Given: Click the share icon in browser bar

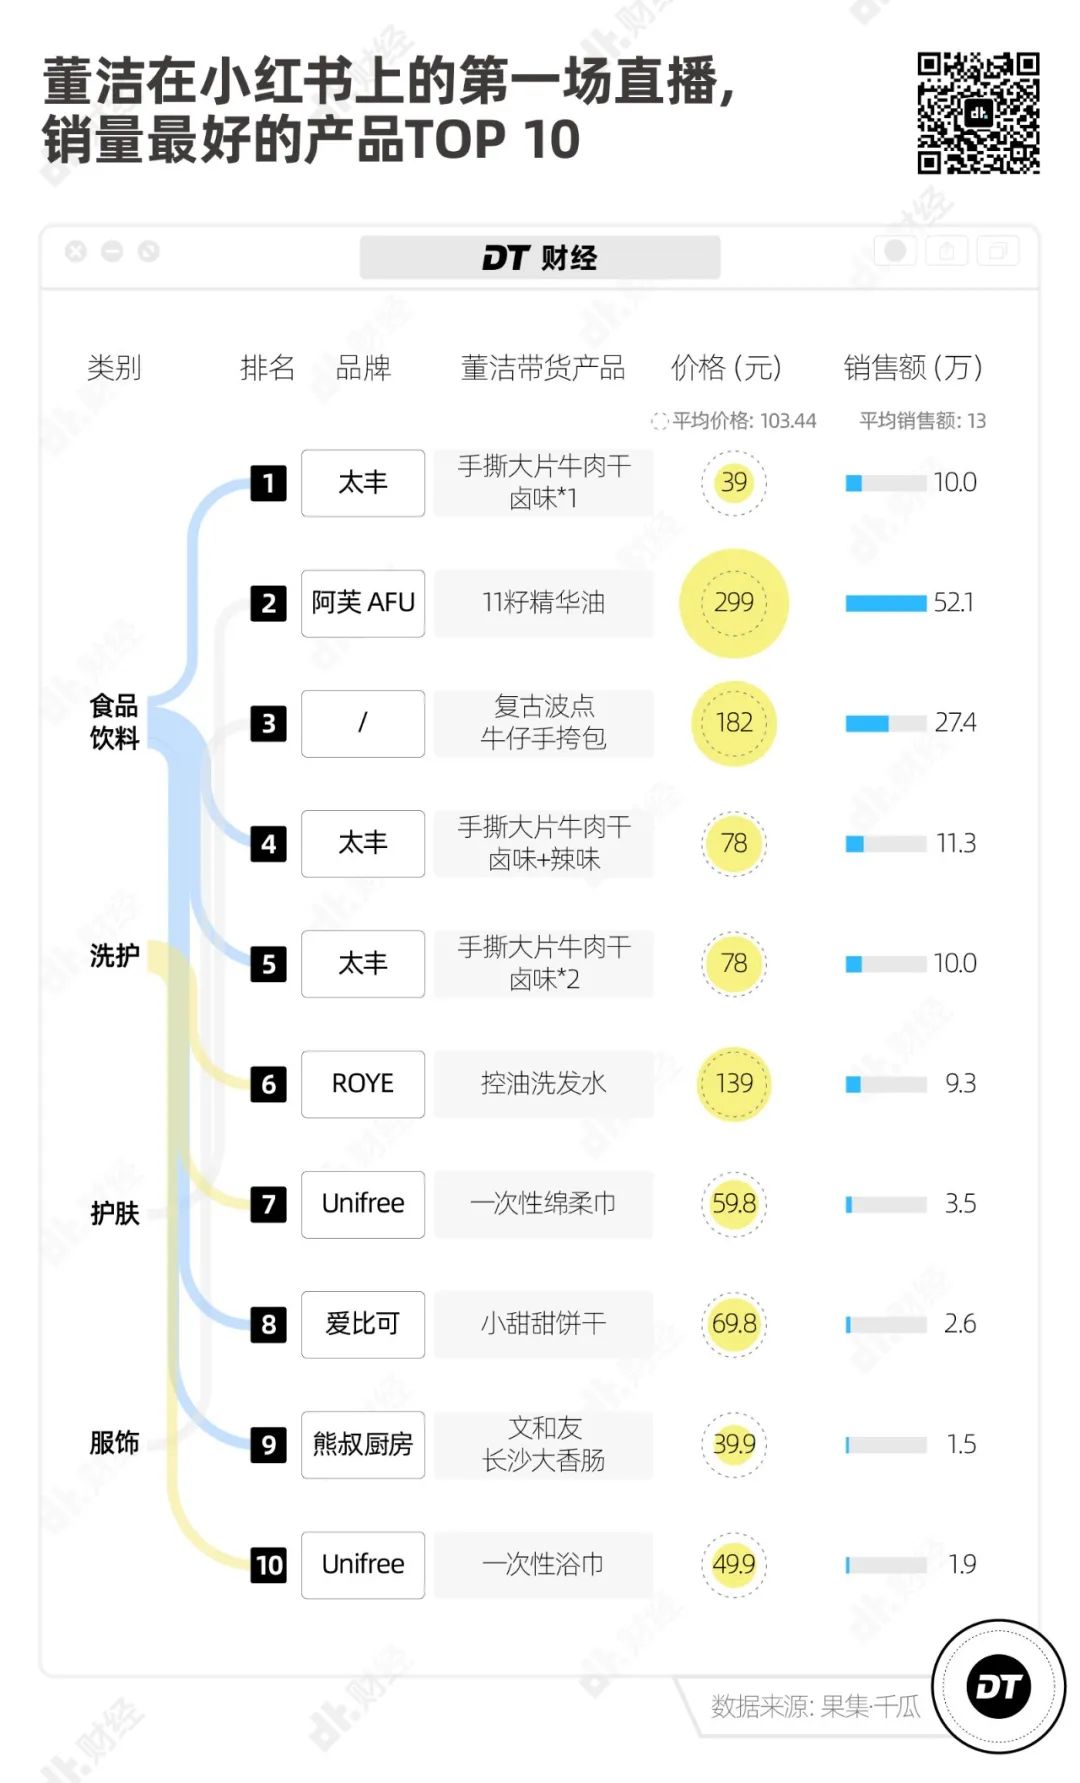Looking at the screenshot, I should coord(946,251).
